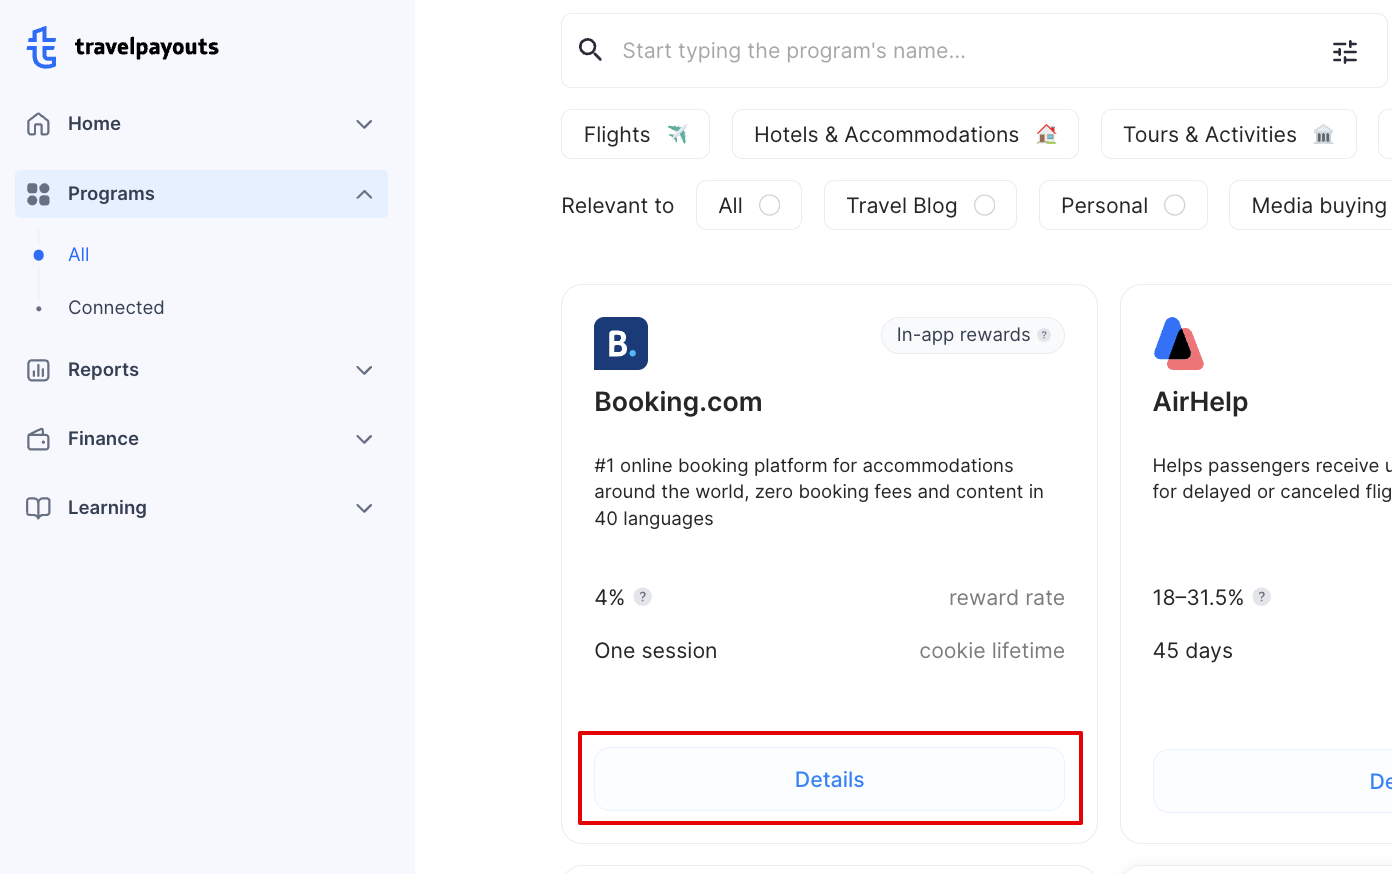Collapse the Programs menu chevron
Screen dimensions: 1392x874
(x=364, y=194)
